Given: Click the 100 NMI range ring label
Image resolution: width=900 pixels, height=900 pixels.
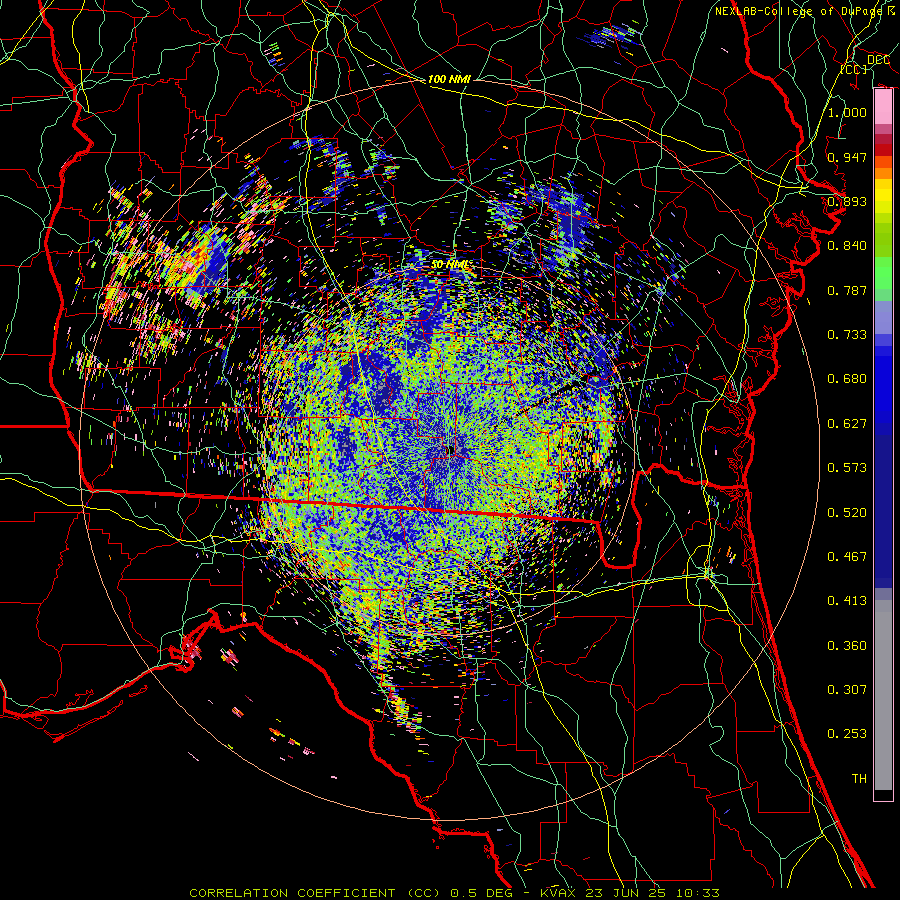Looking at the screenshot, I should click(x=449, y=79).
